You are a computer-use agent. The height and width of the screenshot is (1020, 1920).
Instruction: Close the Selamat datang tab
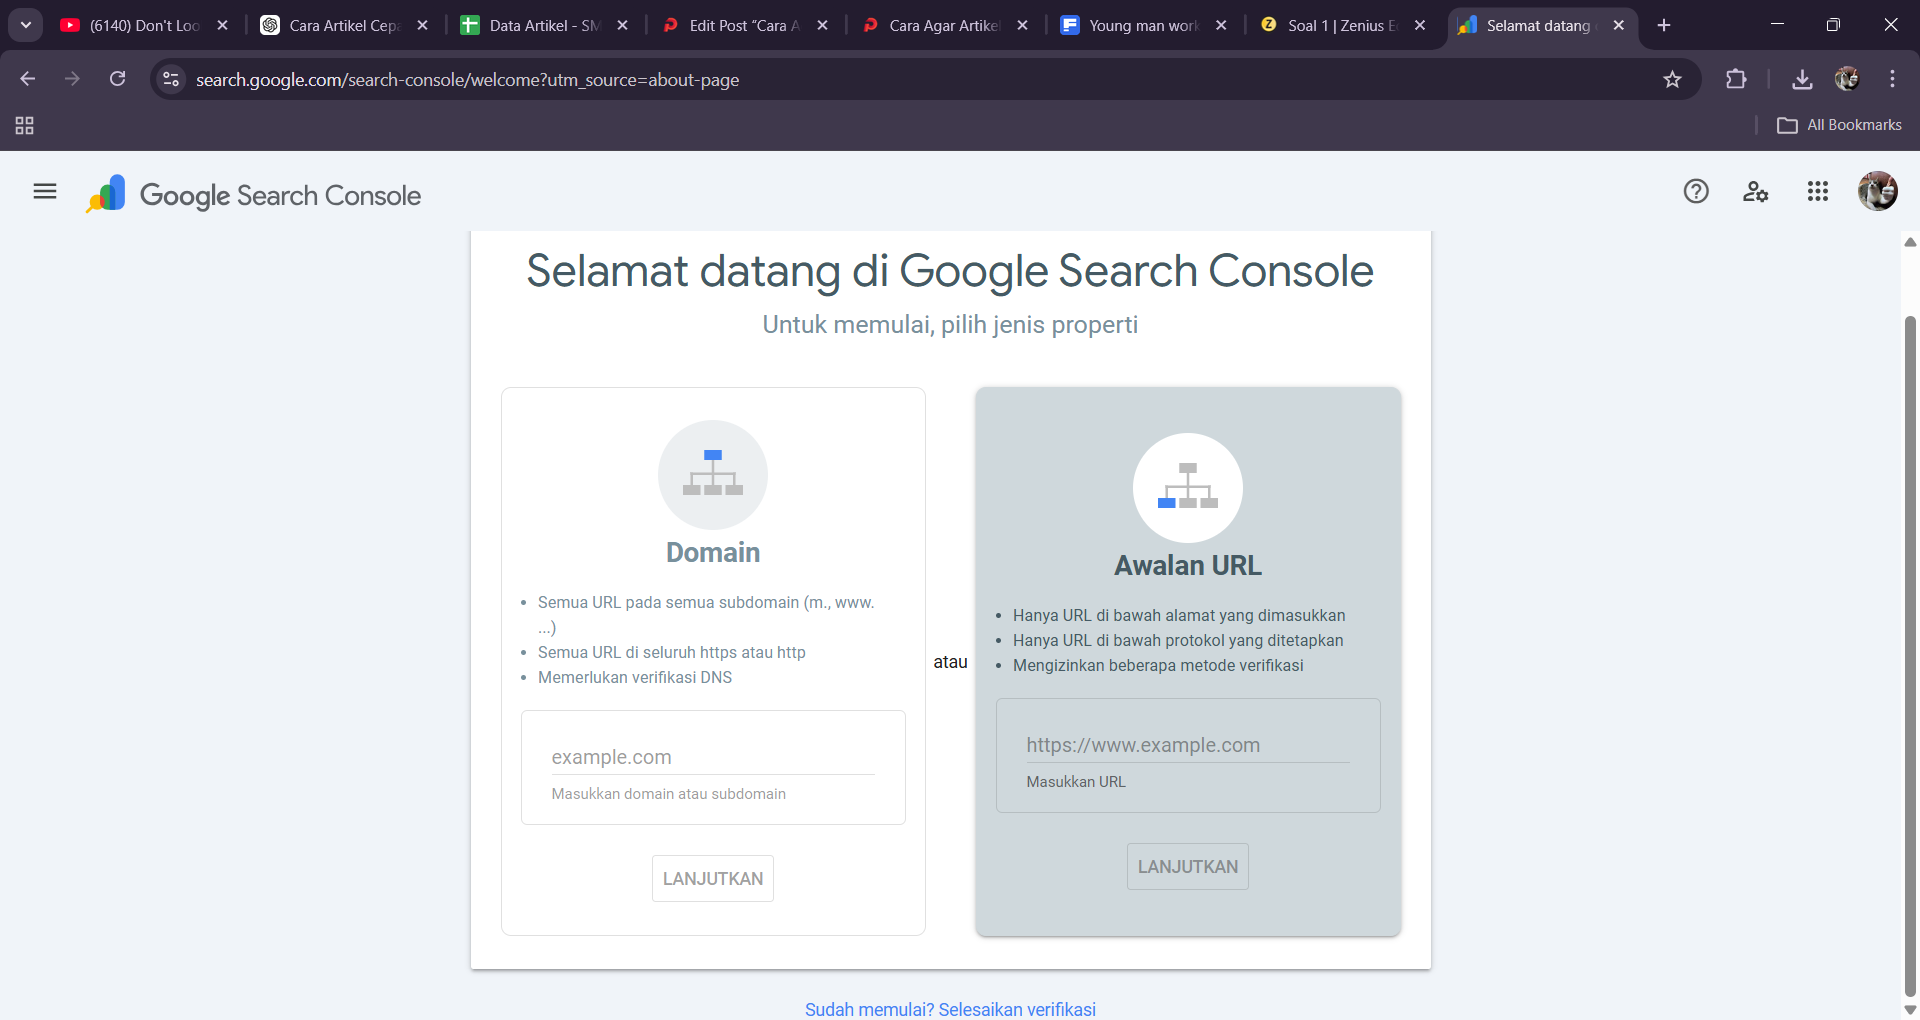pyautogui.click(x=1618, y=25)
